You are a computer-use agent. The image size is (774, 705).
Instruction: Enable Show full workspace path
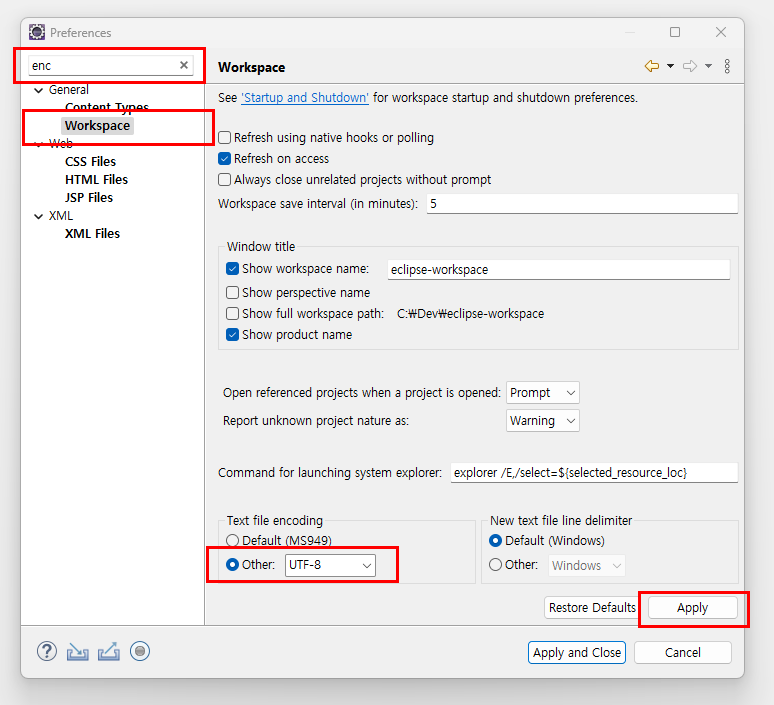click(x=232, y=313)
